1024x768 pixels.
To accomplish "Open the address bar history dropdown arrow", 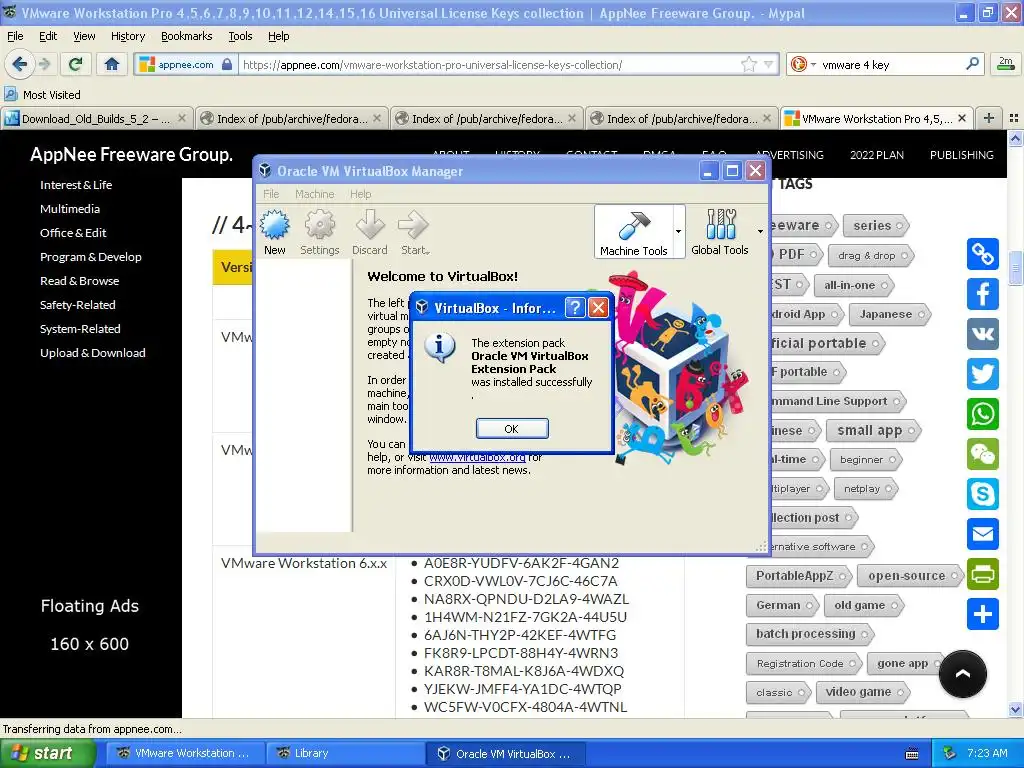I will pyautogui.click(x=769, y=64).
